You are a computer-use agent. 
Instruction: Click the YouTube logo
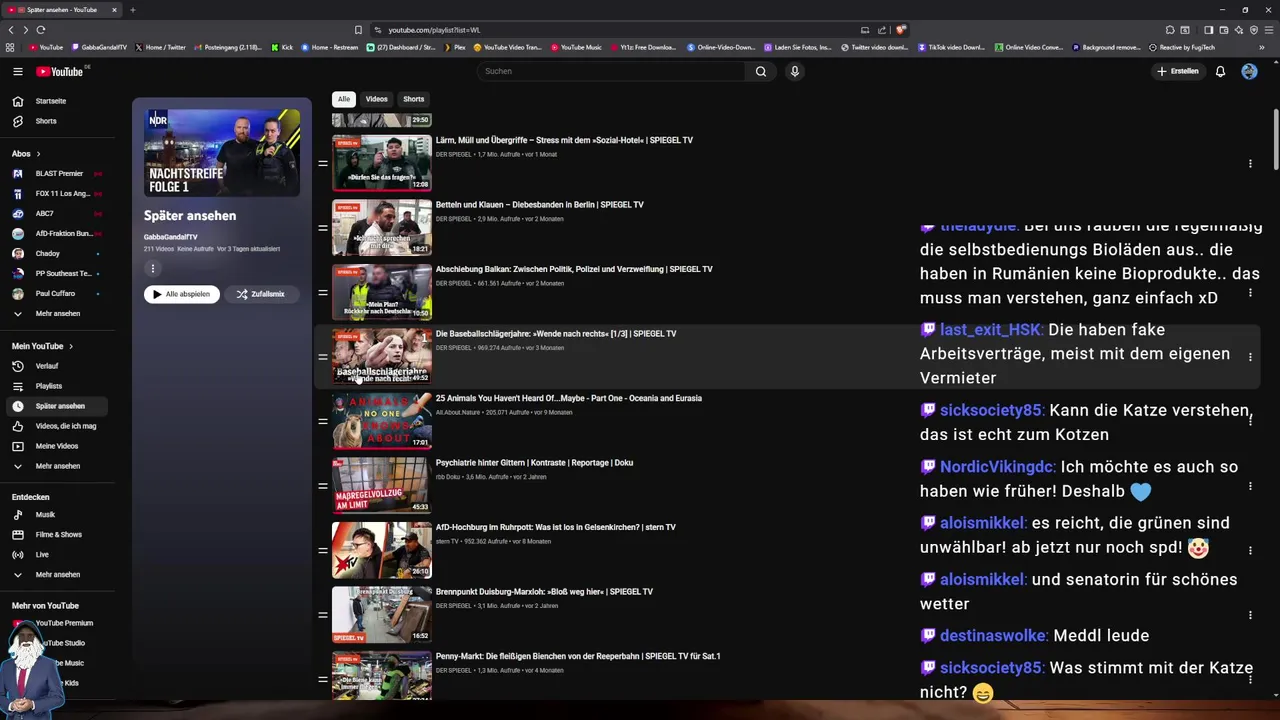[60, 71]
